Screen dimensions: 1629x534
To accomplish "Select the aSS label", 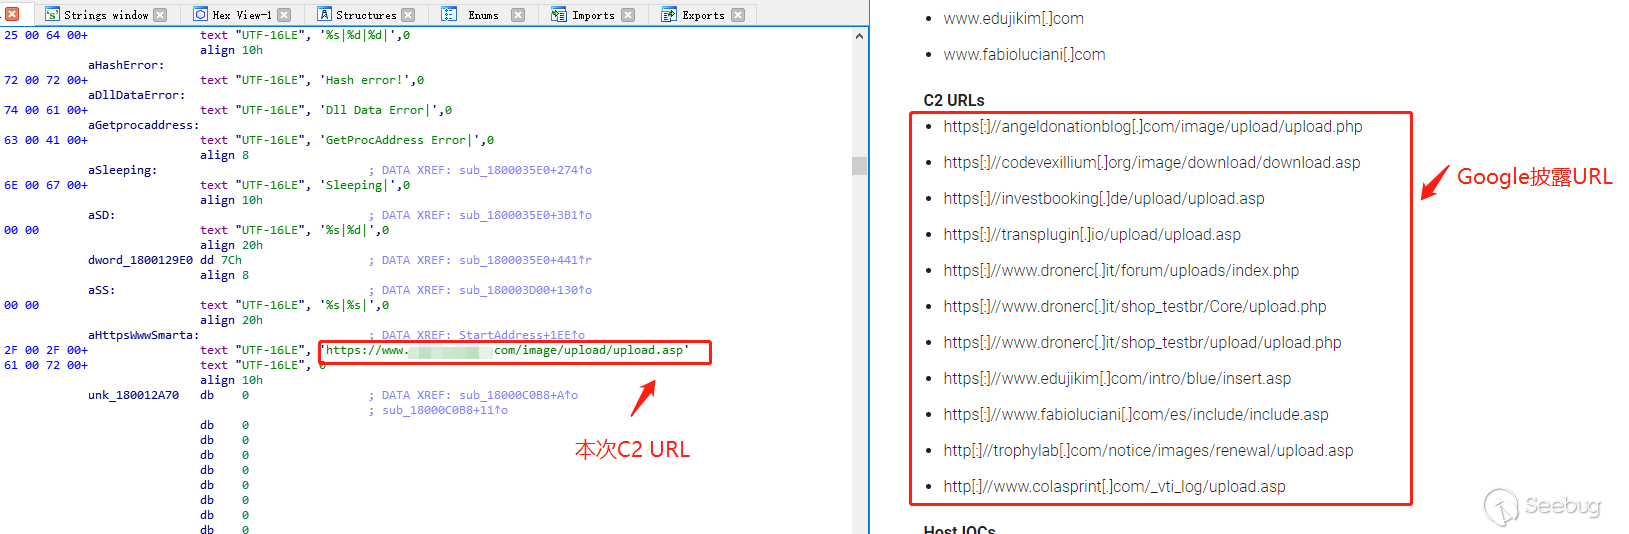I will (x=101, y=290).
